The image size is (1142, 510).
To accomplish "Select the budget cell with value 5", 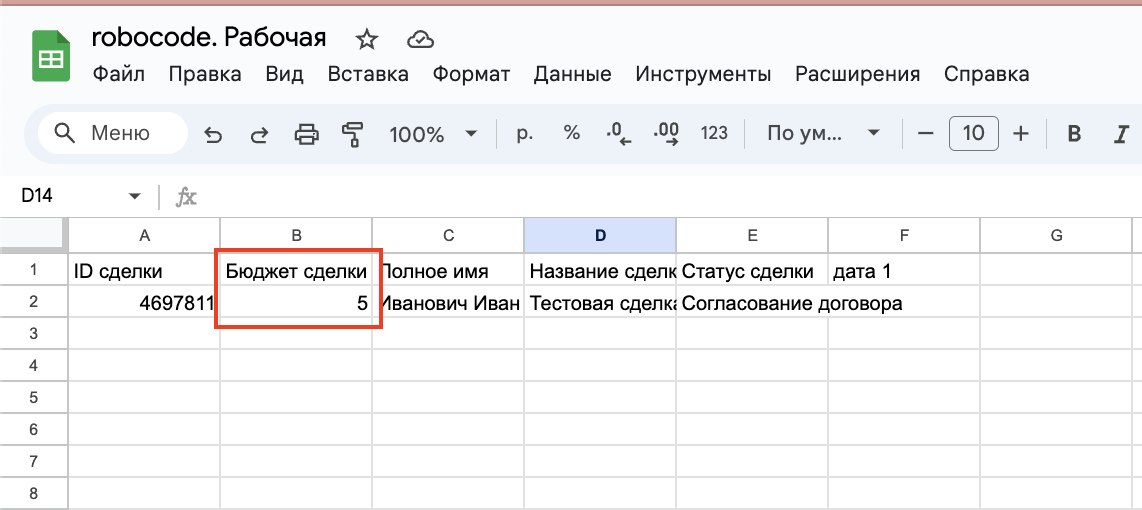I will click(296, 302).
